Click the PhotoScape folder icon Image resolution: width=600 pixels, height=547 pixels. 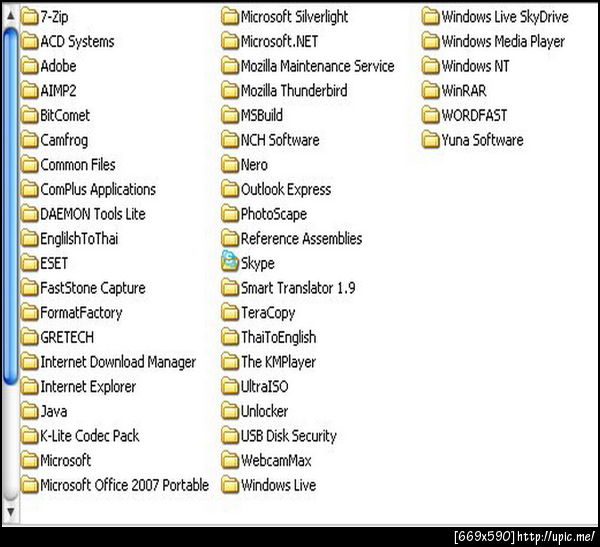coord(230,214)
